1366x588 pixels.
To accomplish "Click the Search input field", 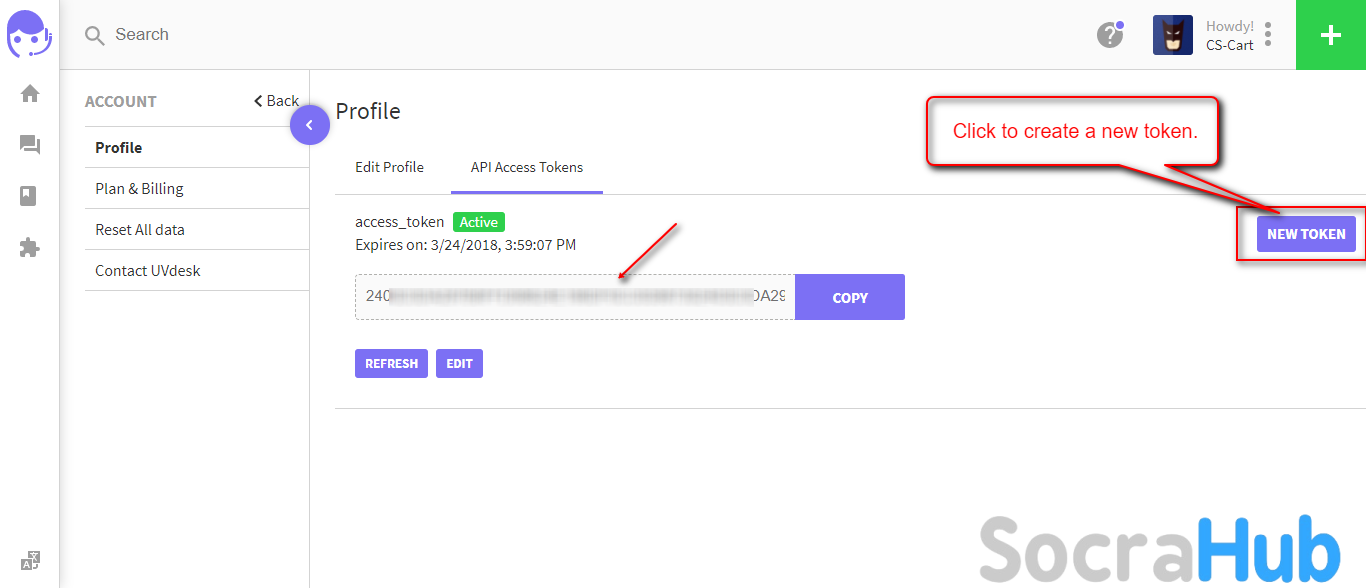I will tap(400, 35).
